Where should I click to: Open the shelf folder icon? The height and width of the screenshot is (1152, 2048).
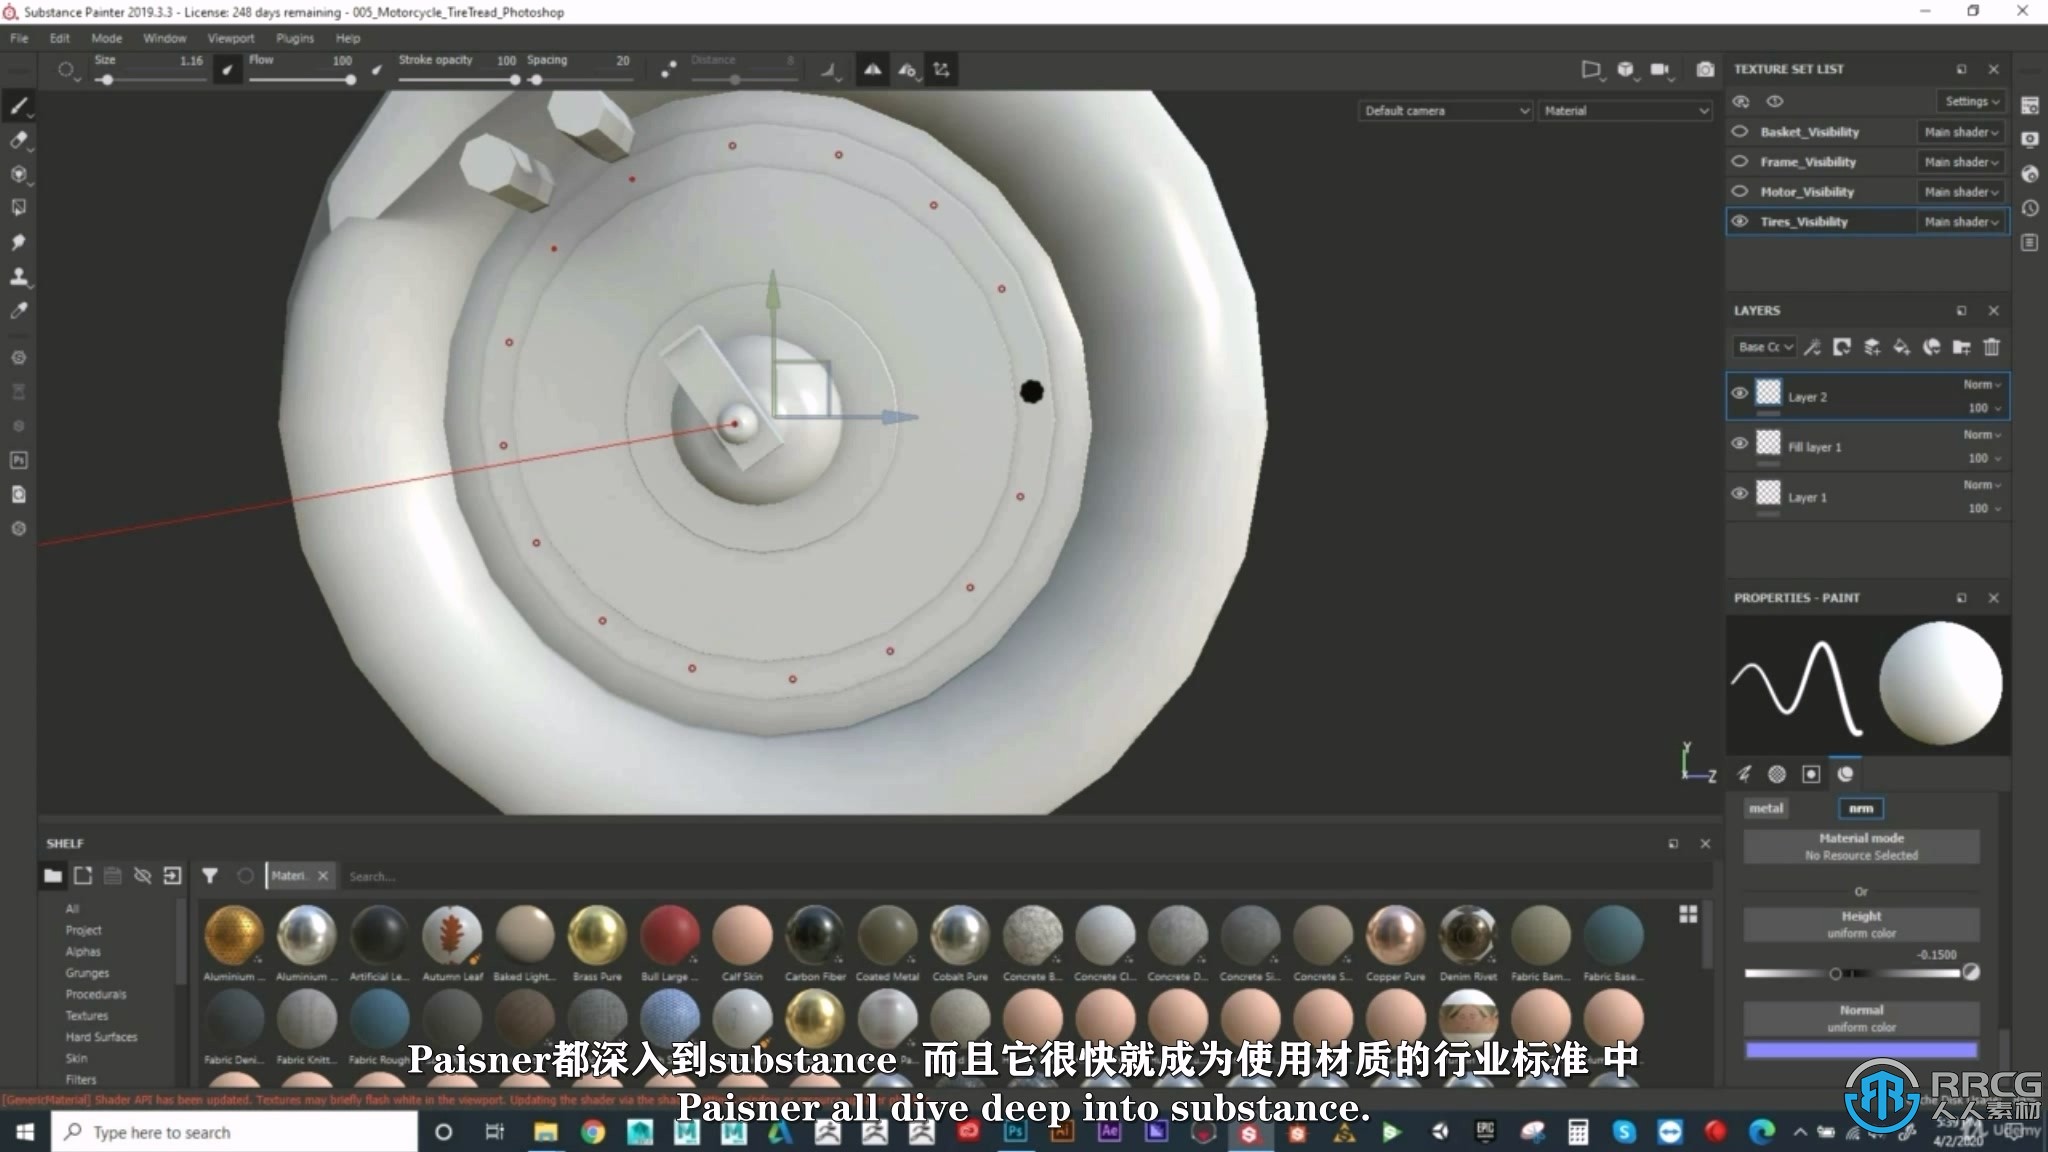pos(53,876)
